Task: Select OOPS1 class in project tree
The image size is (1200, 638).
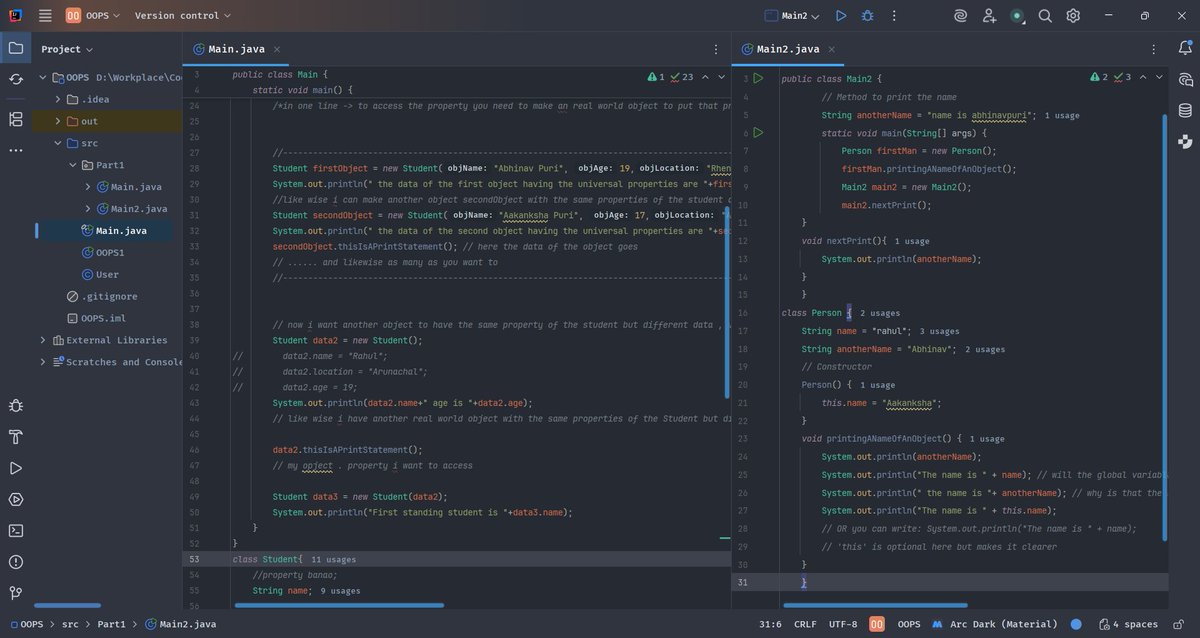Action: coord(104,252)
